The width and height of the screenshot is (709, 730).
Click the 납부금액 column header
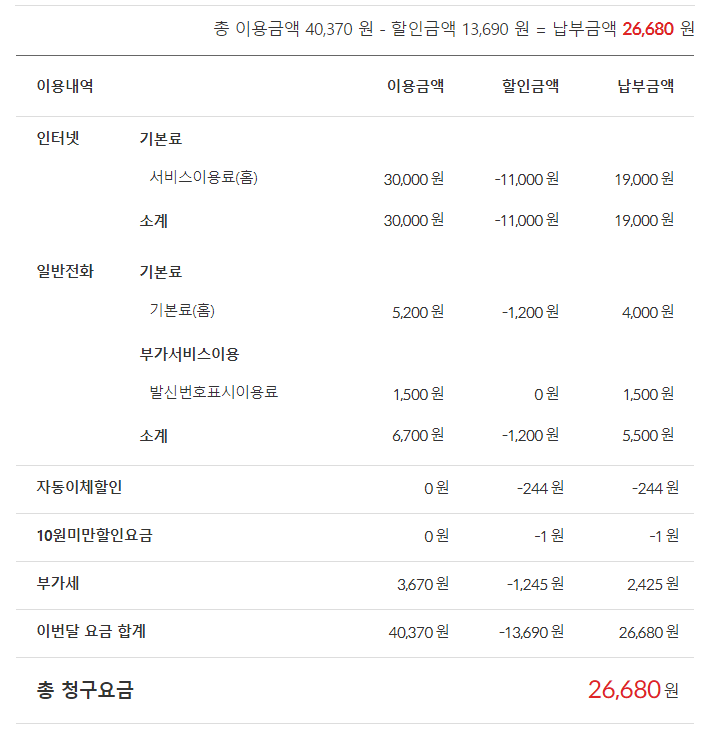click(645, 86)
